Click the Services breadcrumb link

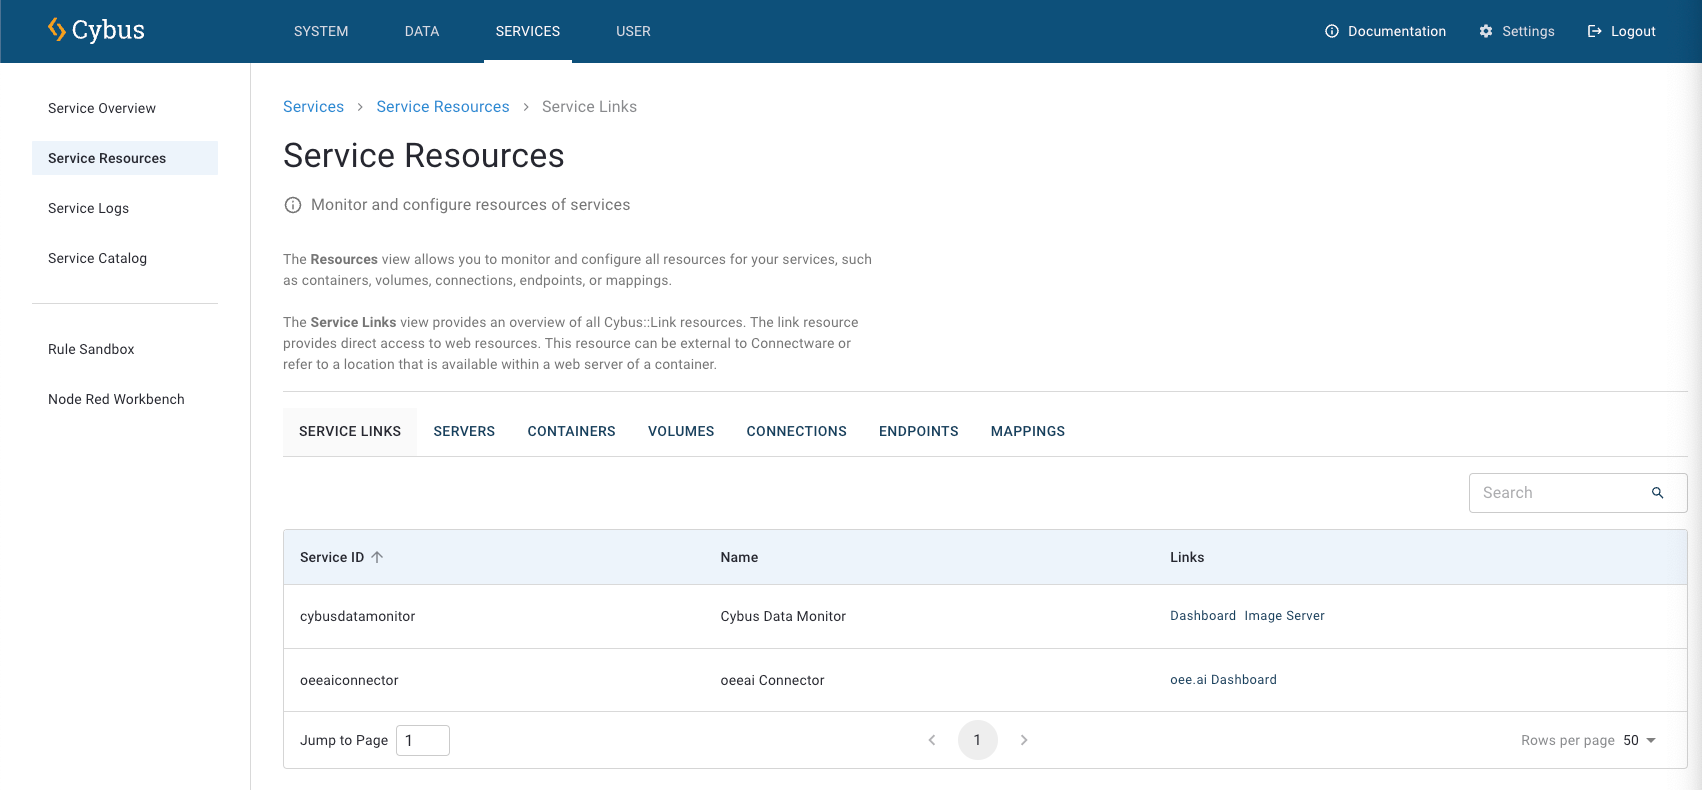tap(313, 107)
